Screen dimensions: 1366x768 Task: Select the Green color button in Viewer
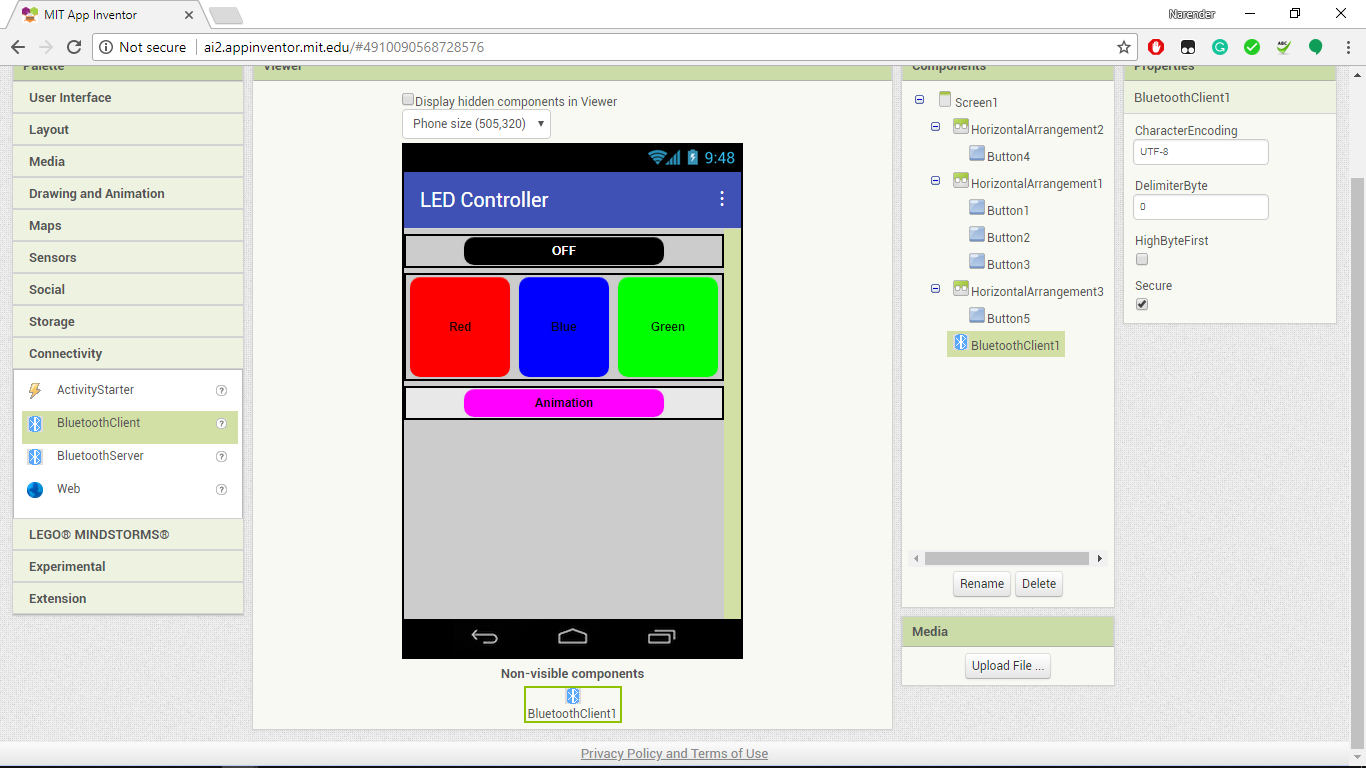tap(668, 327)
